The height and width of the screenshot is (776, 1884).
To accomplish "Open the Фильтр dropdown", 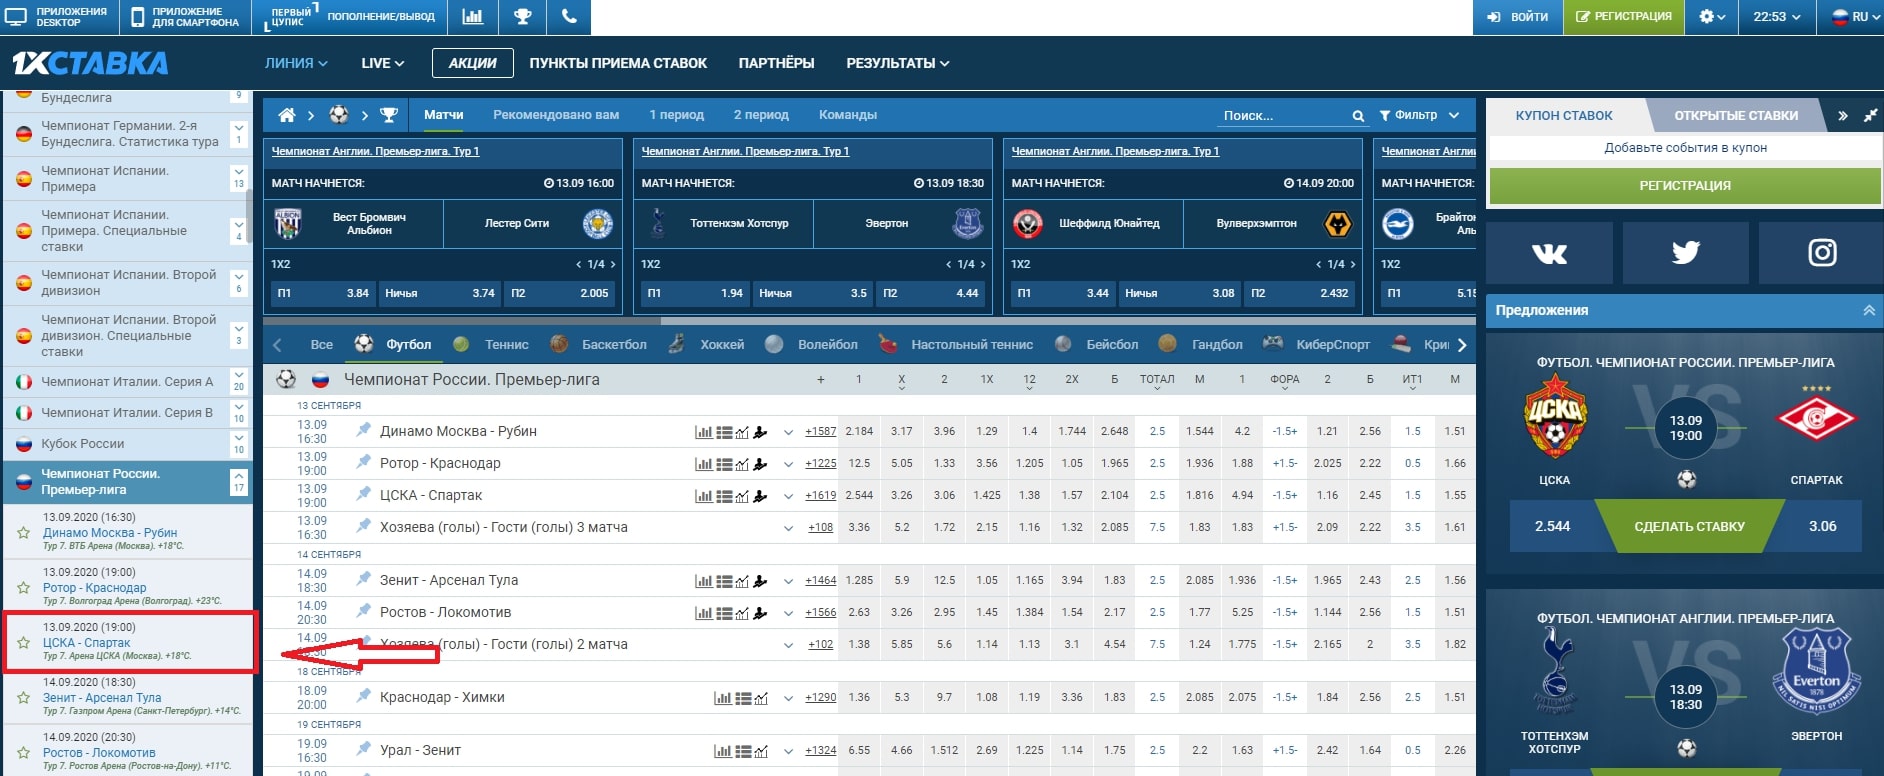I will coord(1418,115).
